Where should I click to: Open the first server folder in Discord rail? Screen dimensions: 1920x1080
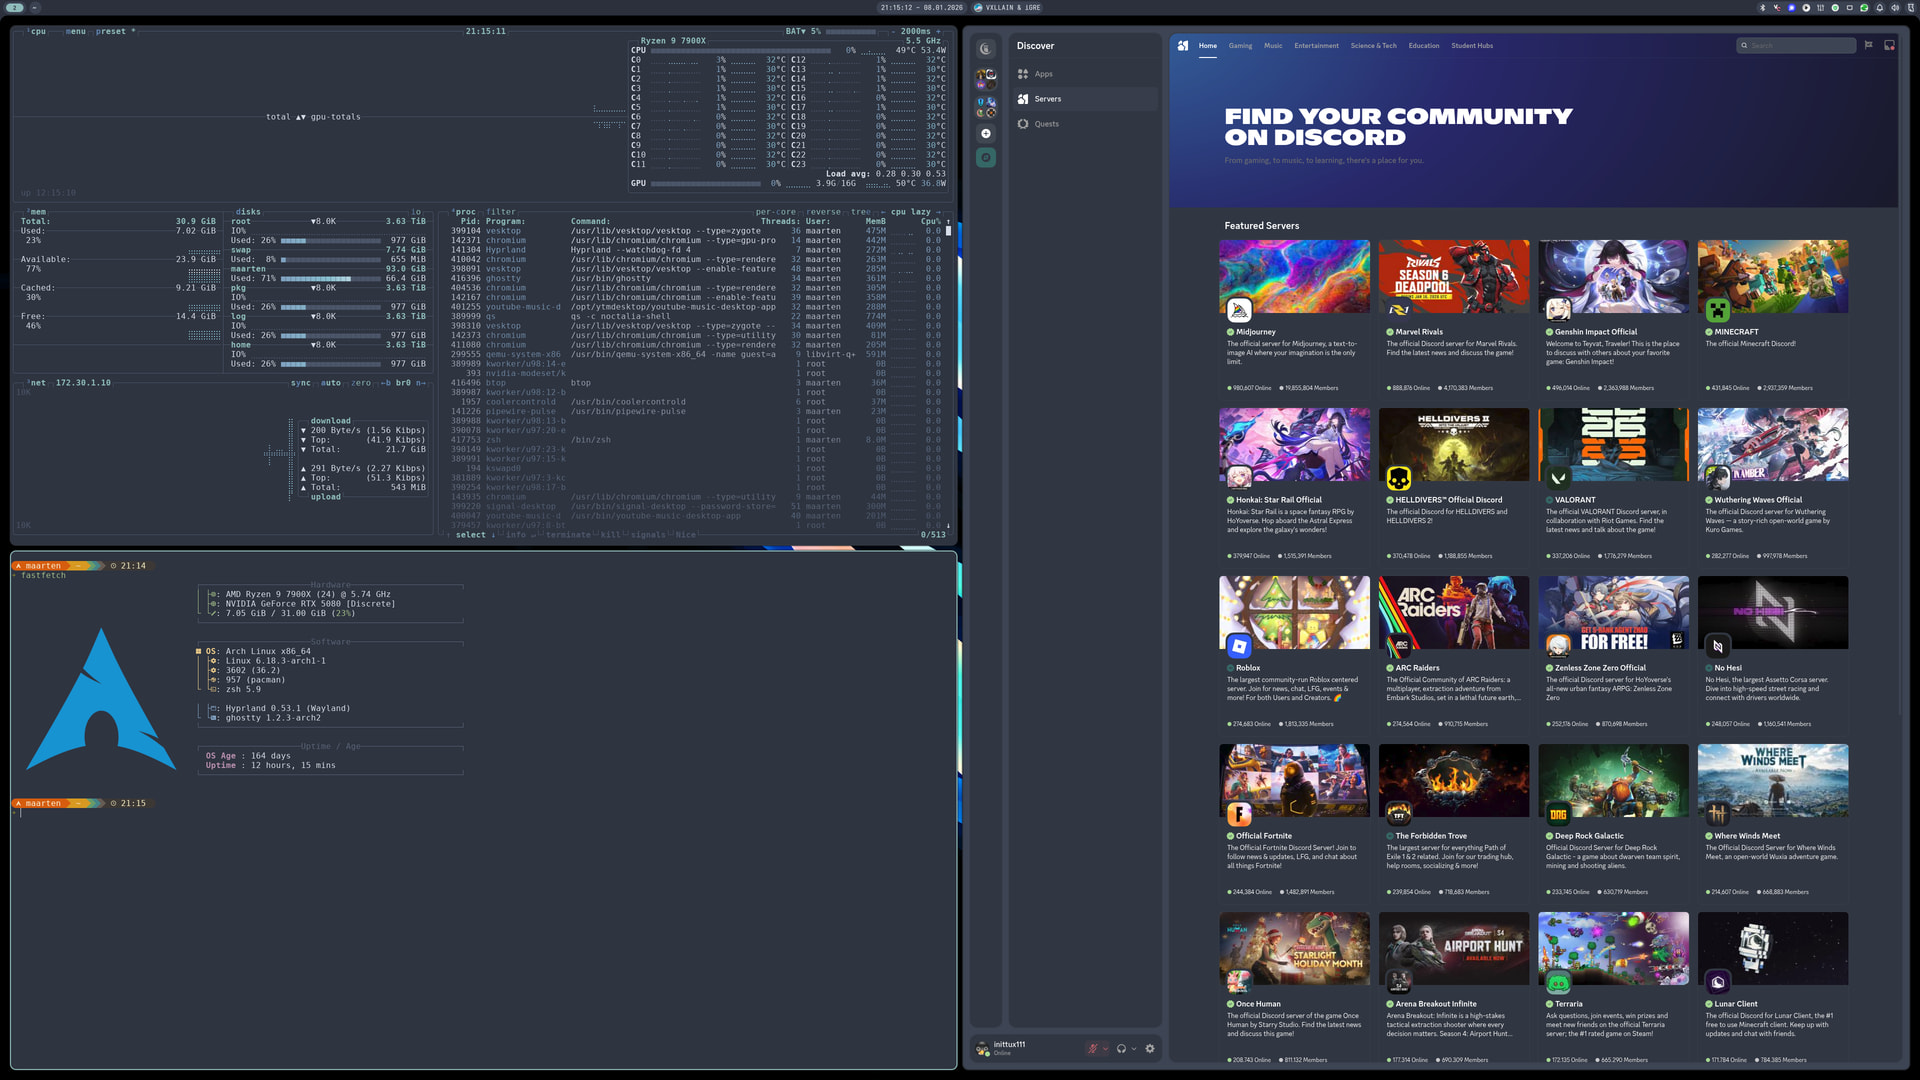click(x=986, y=78)
